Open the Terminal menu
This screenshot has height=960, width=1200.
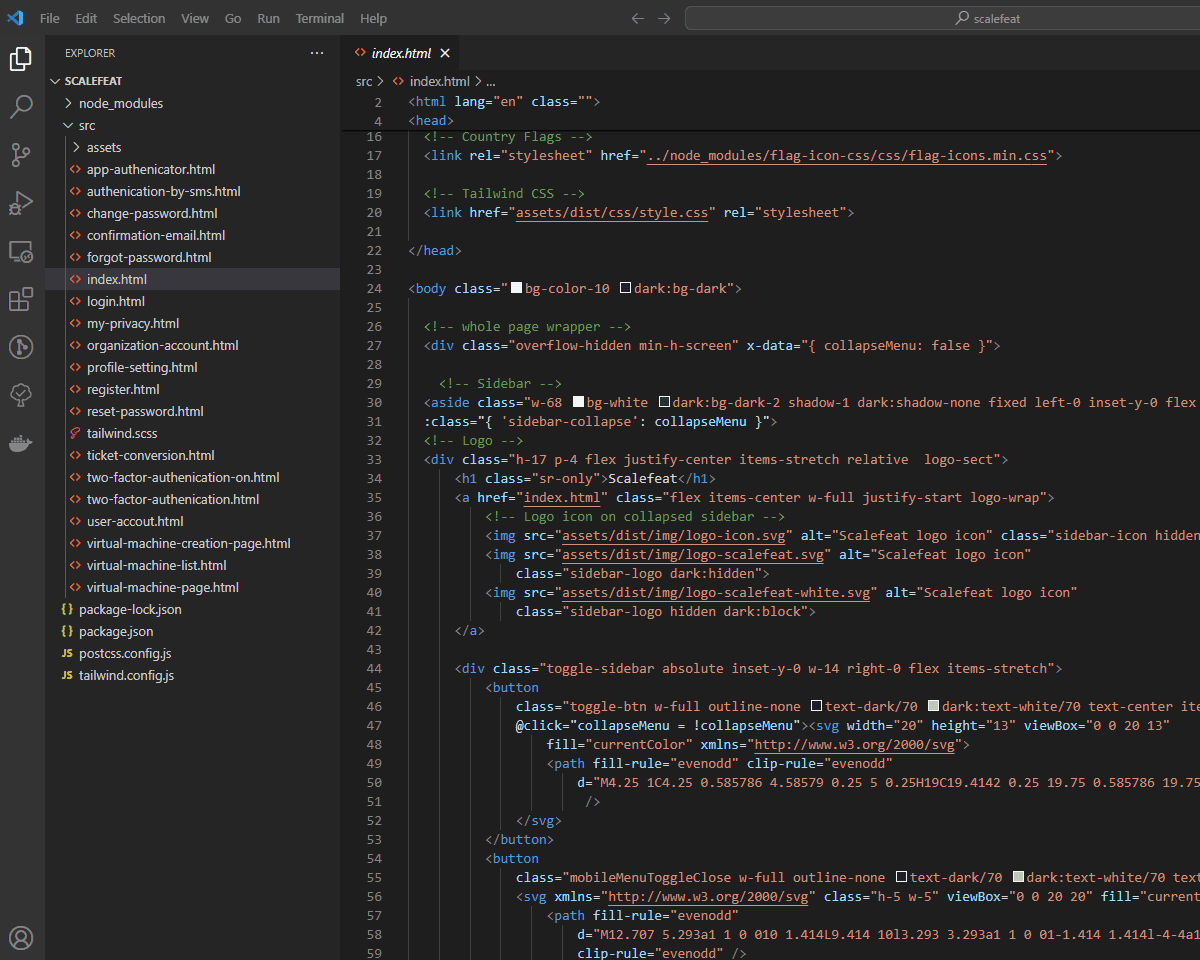(320, 18)
